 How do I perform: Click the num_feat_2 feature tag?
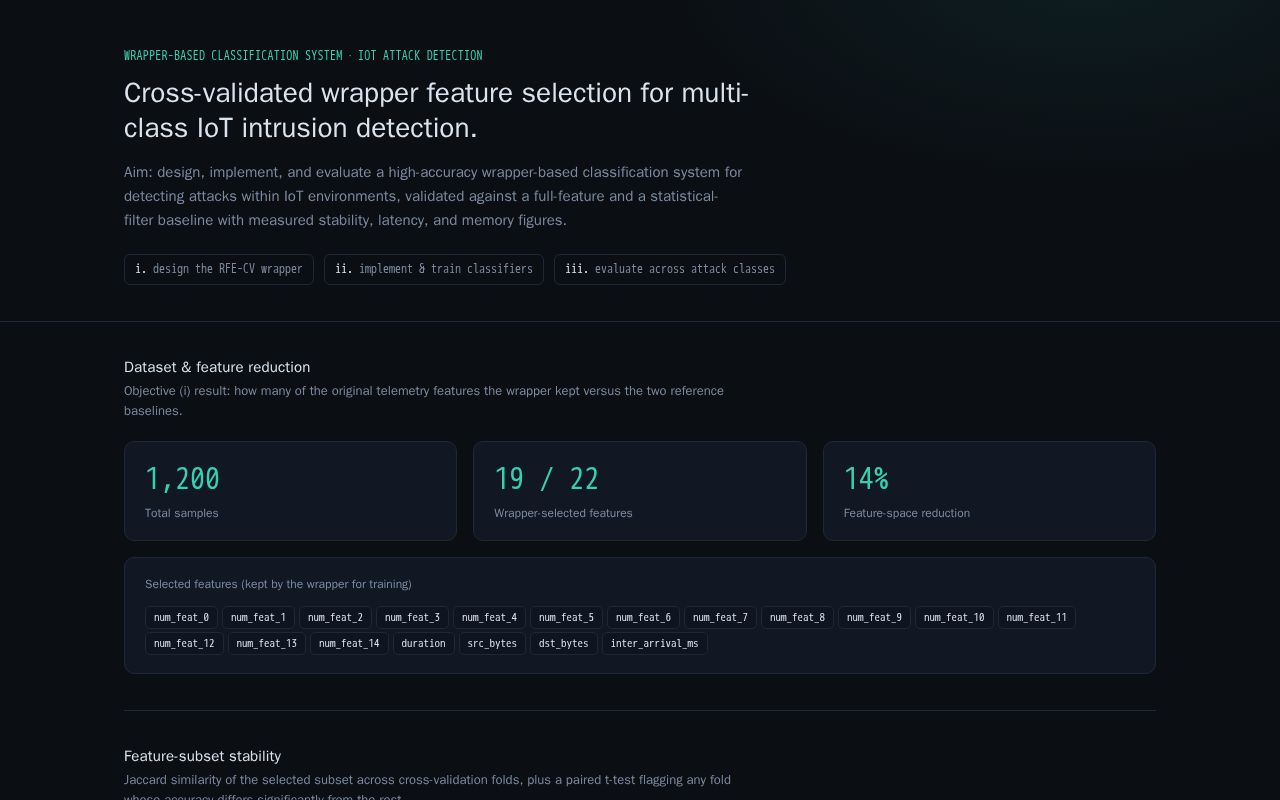click(x=335, y=617)
